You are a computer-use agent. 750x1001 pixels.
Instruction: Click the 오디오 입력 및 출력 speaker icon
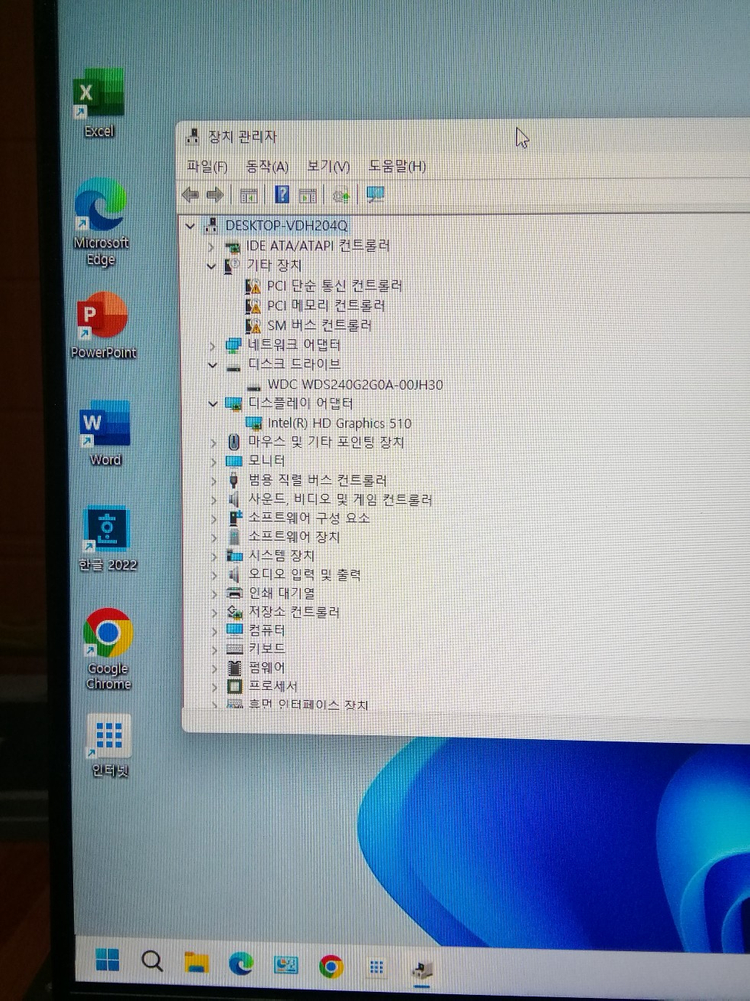click(x=235, y=575)
